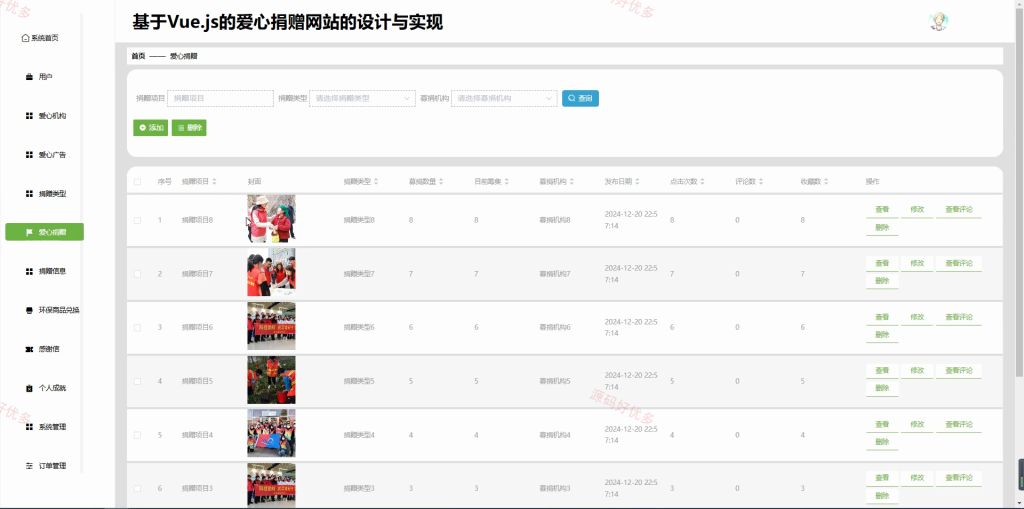Open cover image of row 捐赠项目8
The height and width of the screenshot is (509, 1024).
[271, 219]
